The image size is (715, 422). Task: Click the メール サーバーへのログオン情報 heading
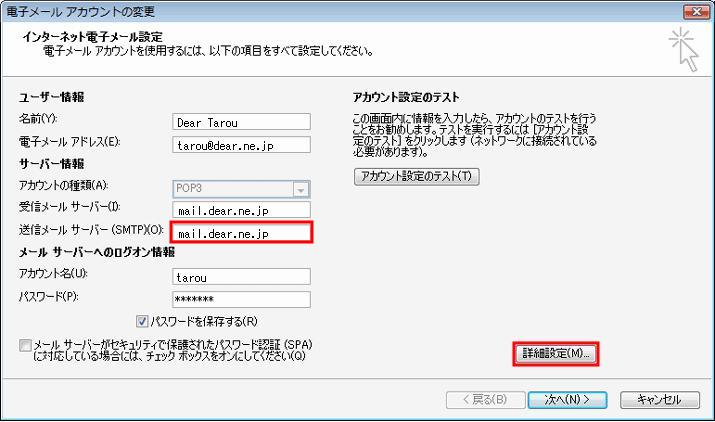click(97, 252)
